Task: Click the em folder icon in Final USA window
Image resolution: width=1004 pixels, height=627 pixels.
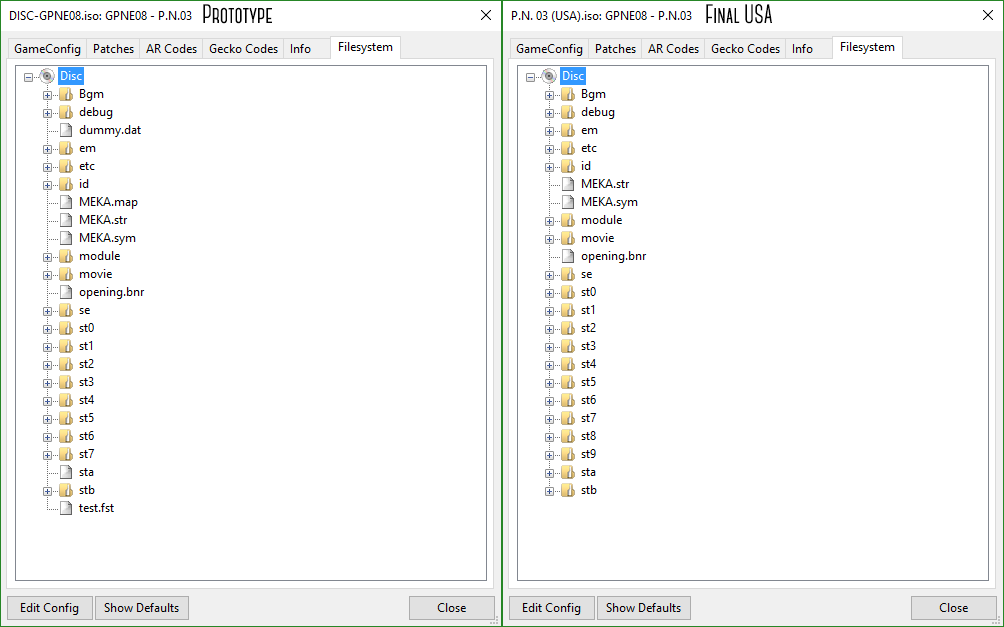Action: pyautogui.click(x=568, y=130)
